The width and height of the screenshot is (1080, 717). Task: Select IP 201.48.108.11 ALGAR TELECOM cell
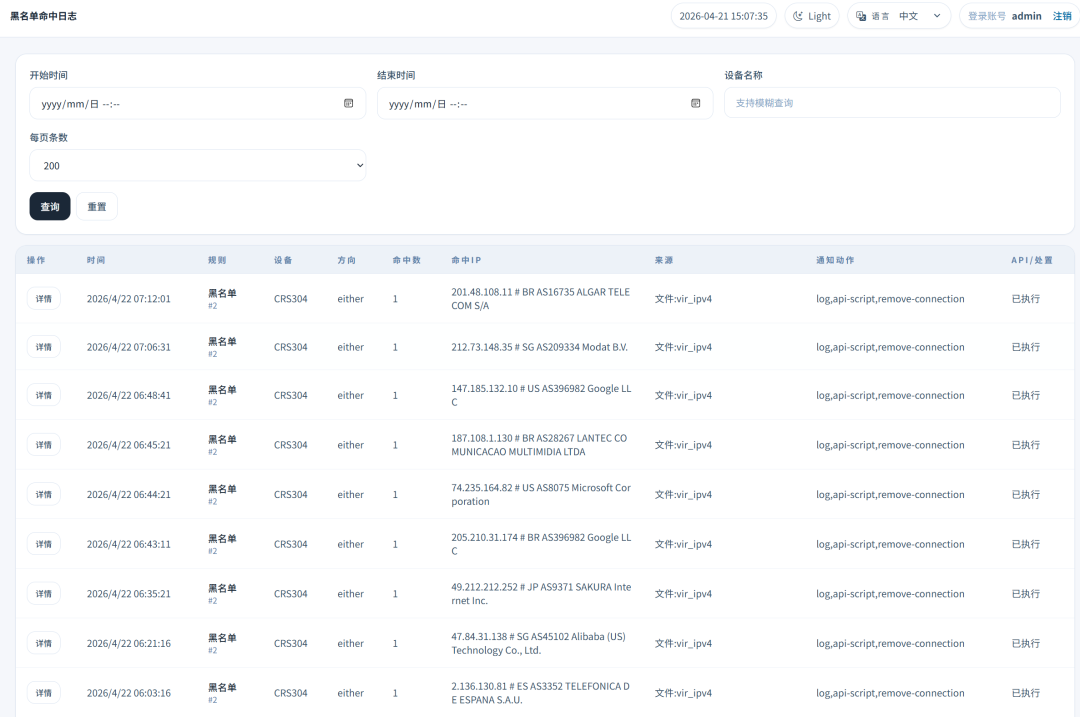(x=541, y=298)
